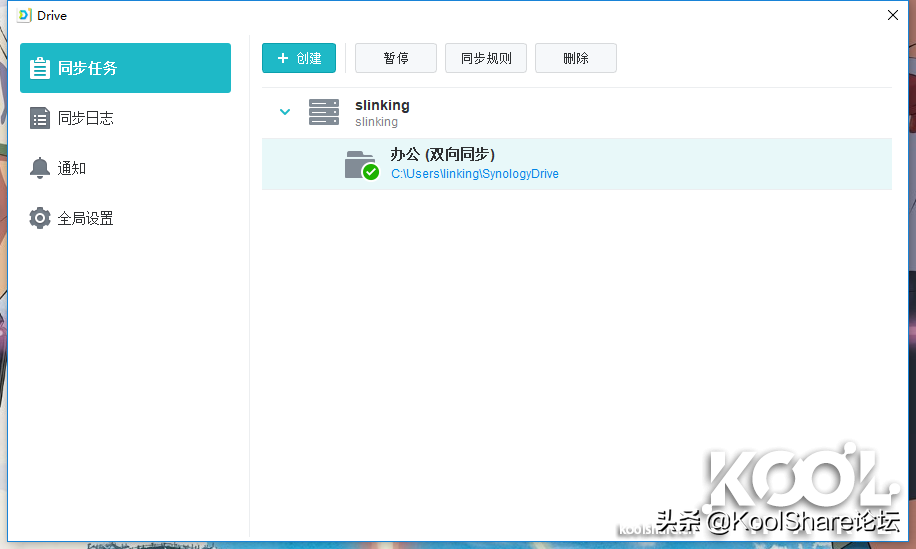The height and width of the screenshot is (549, 916).
Task: Click the clipboard icon beside 同步任务
Action: [x=40, y=68]
